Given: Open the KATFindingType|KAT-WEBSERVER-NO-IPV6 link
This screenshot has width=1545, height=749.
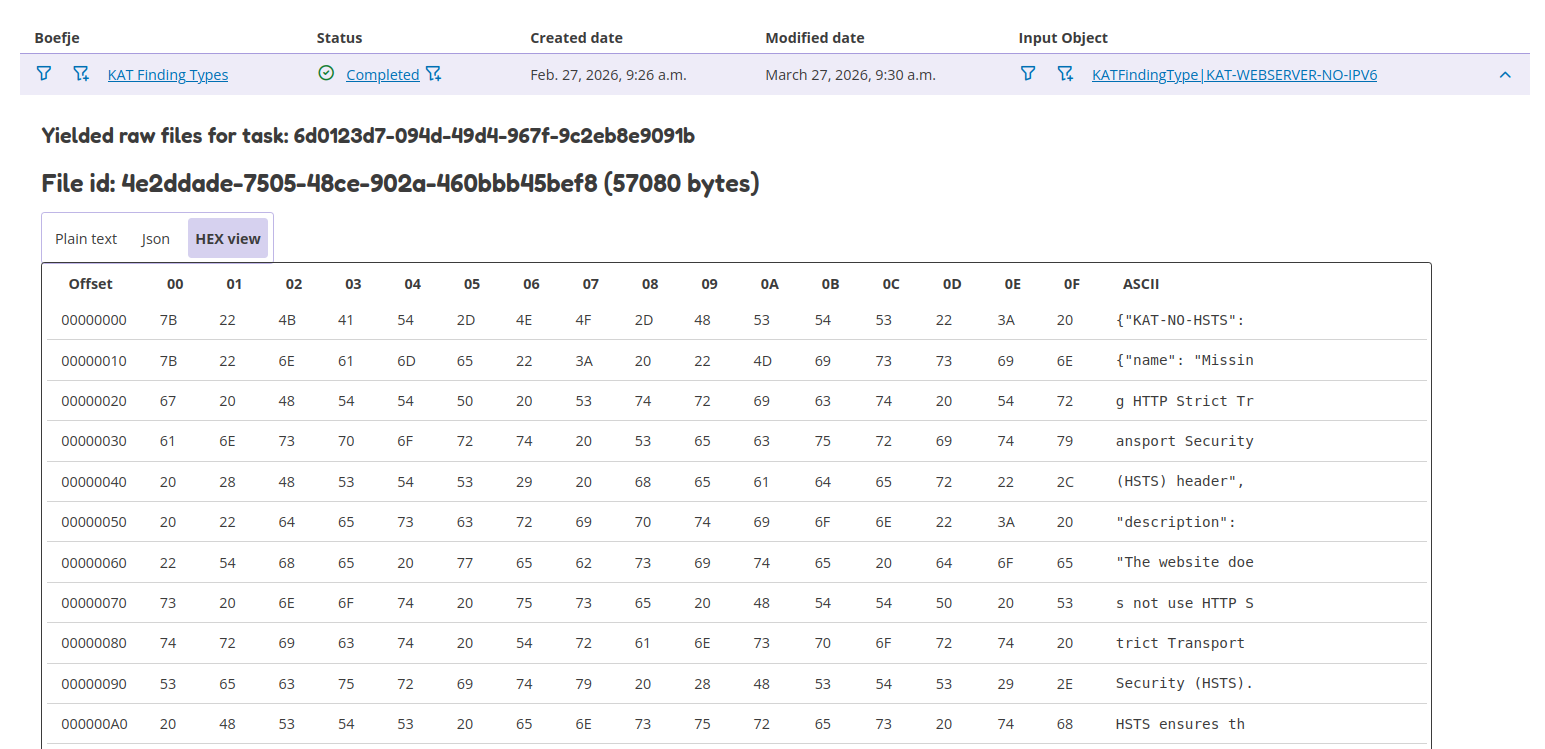Looking at the screenshot, I should pos(1234,75).
